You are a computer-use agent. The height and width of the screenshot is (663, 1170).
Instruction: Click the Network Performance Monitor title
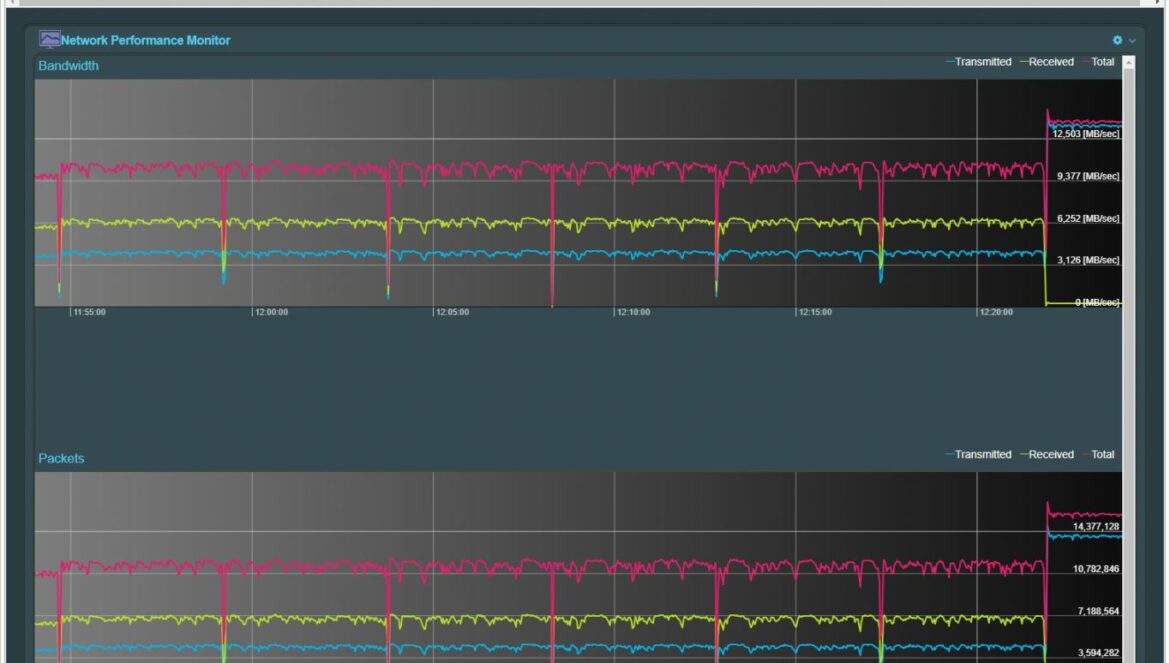point(146,40)
